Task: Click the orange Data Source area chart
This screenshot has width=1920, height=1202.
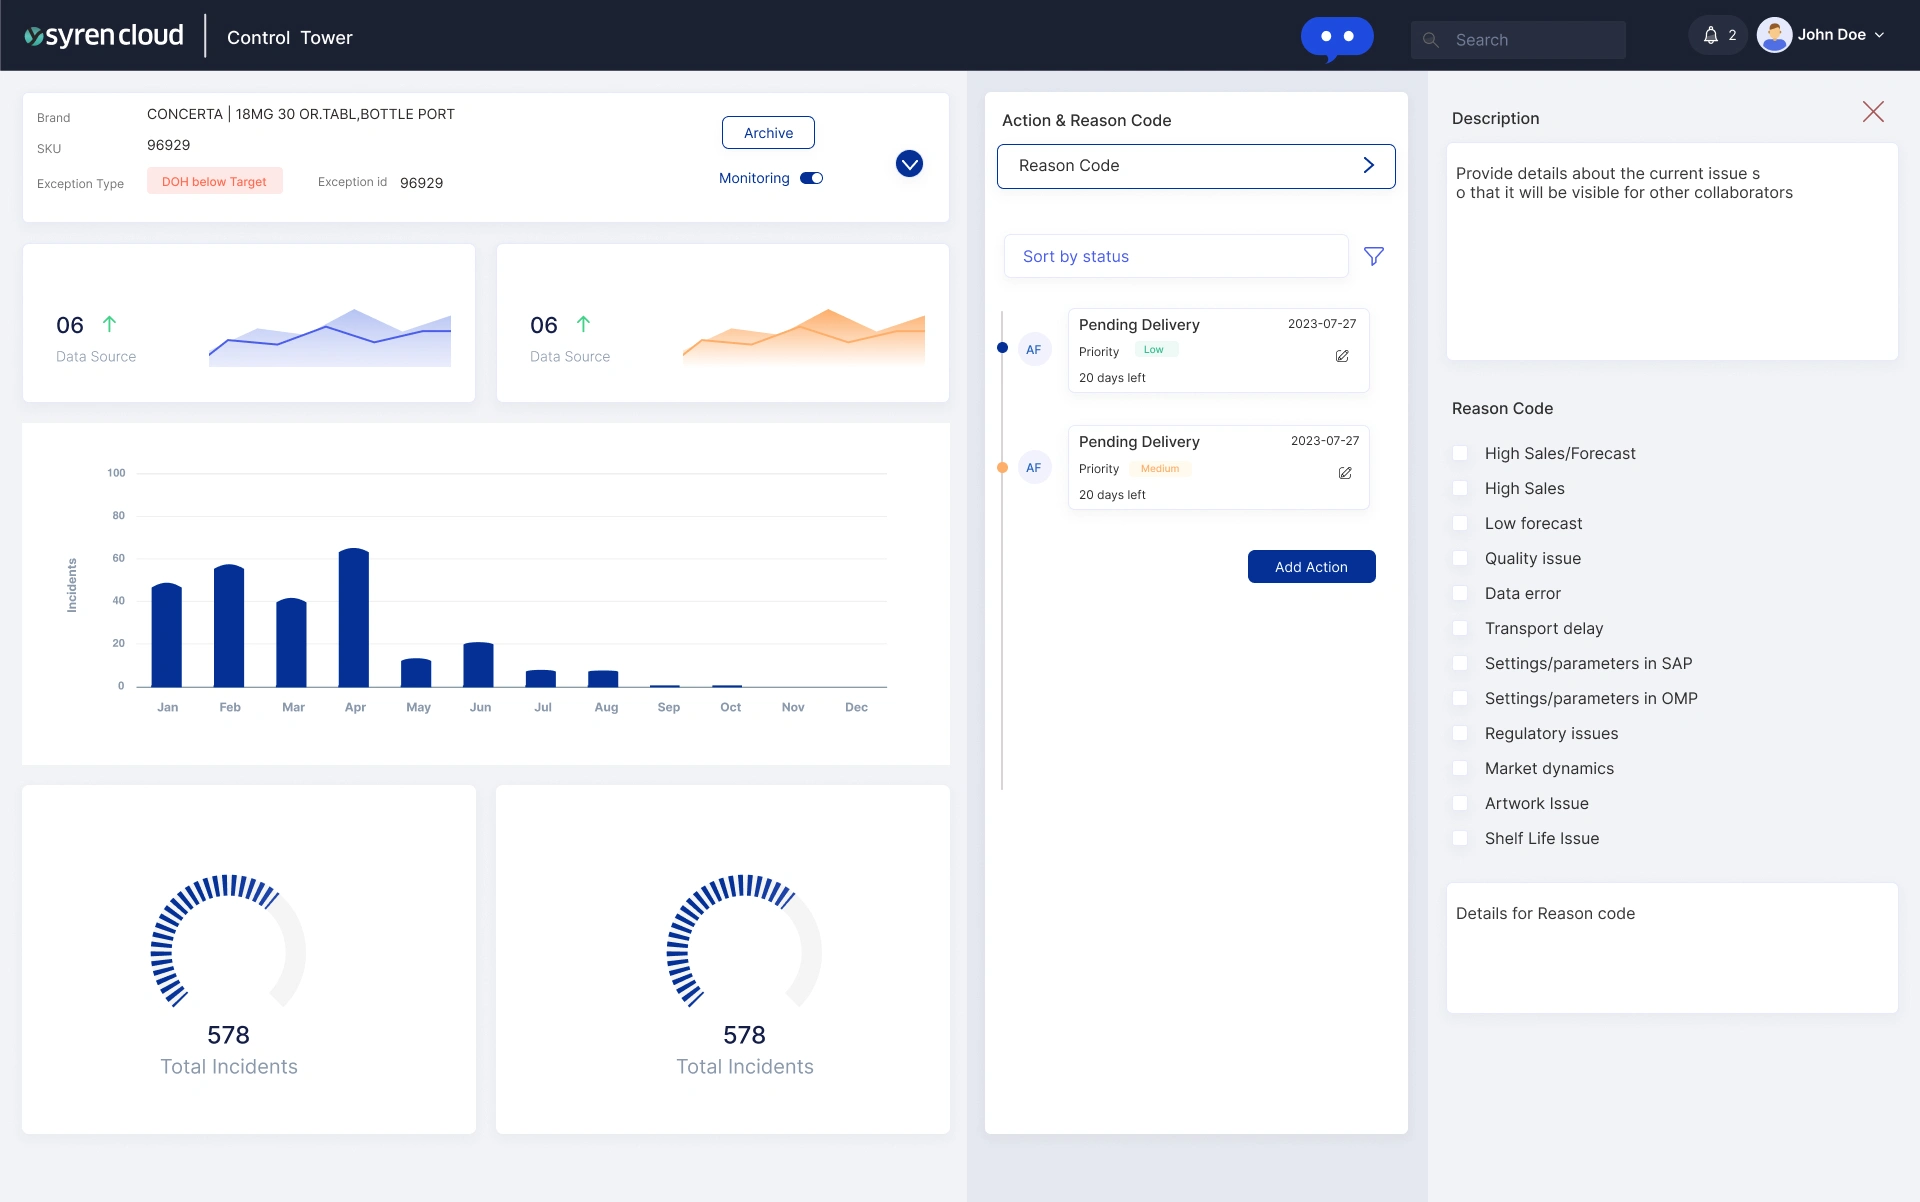Action: tap(804, 337)
